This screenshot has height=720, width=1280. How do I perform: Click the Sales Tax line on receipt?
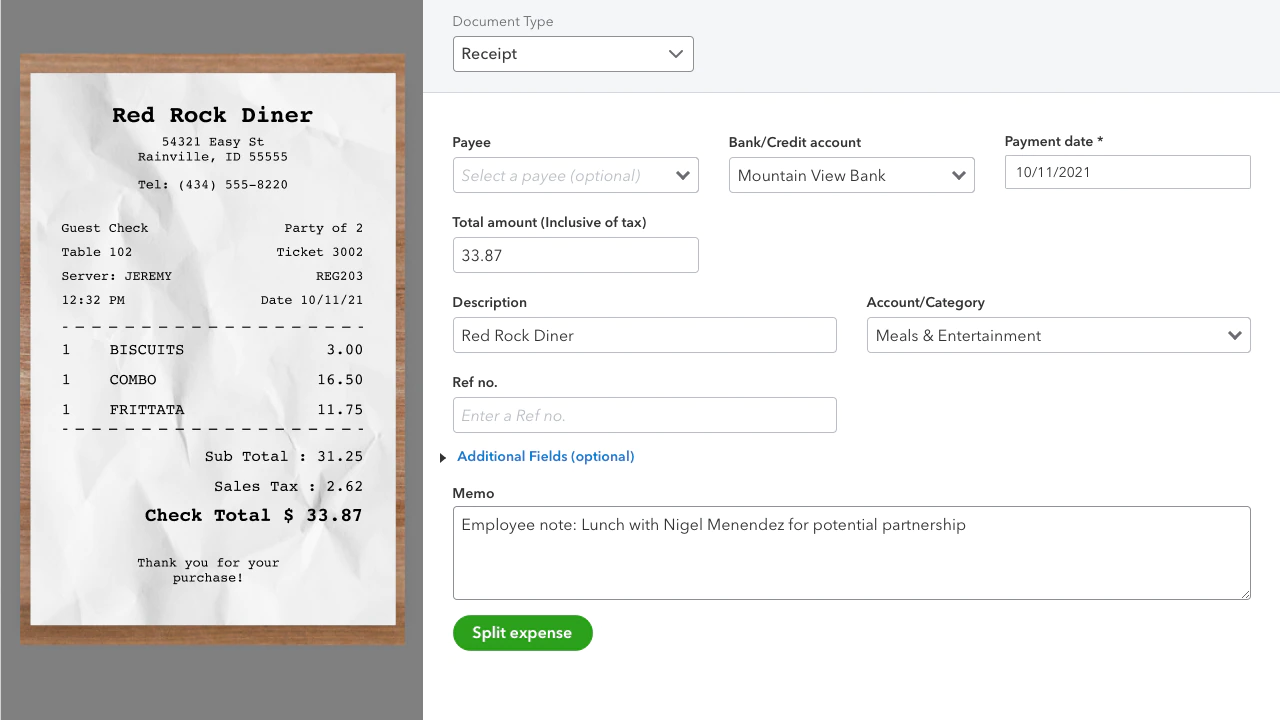click(x=288, y=487)
